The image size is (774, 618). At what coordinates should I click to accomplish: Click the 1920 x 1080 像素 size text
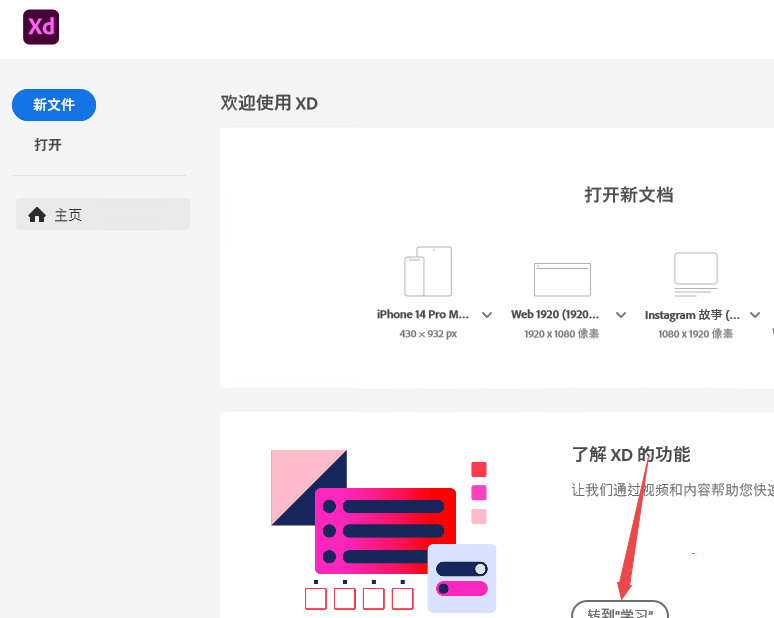pyautogui.click(x=562, y=334)
